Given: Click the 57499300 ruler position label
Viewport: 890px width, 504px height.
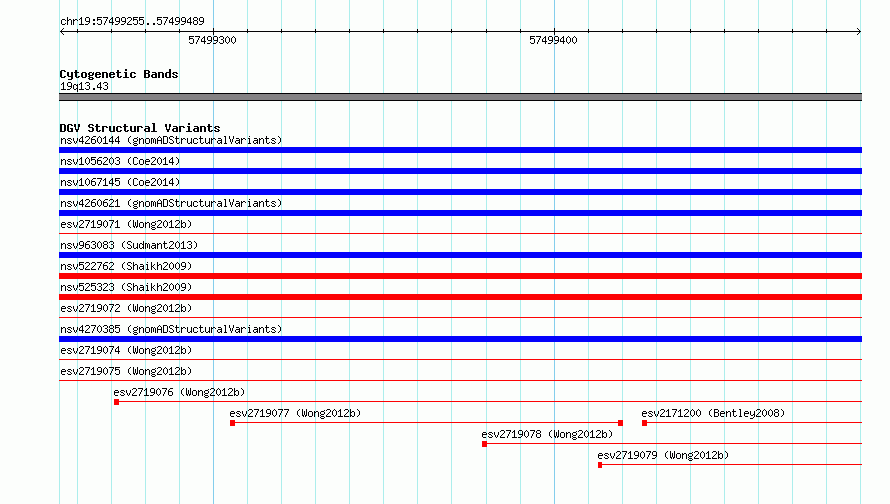Looking at the screenshot, I should click(212, 40).
